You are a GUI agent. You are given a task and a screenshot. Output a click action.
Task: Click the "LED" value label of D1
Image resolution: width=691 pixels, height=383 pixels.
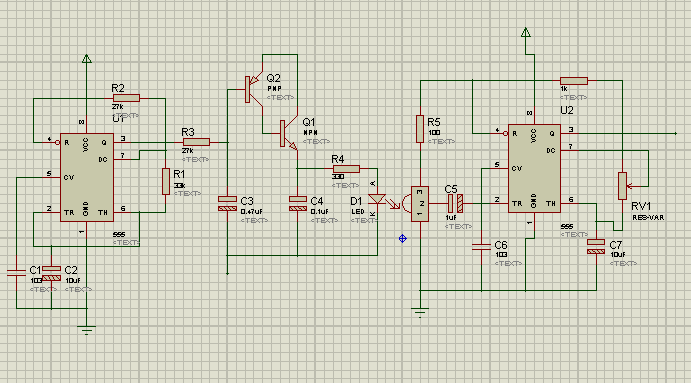click(x=357, y=212)
